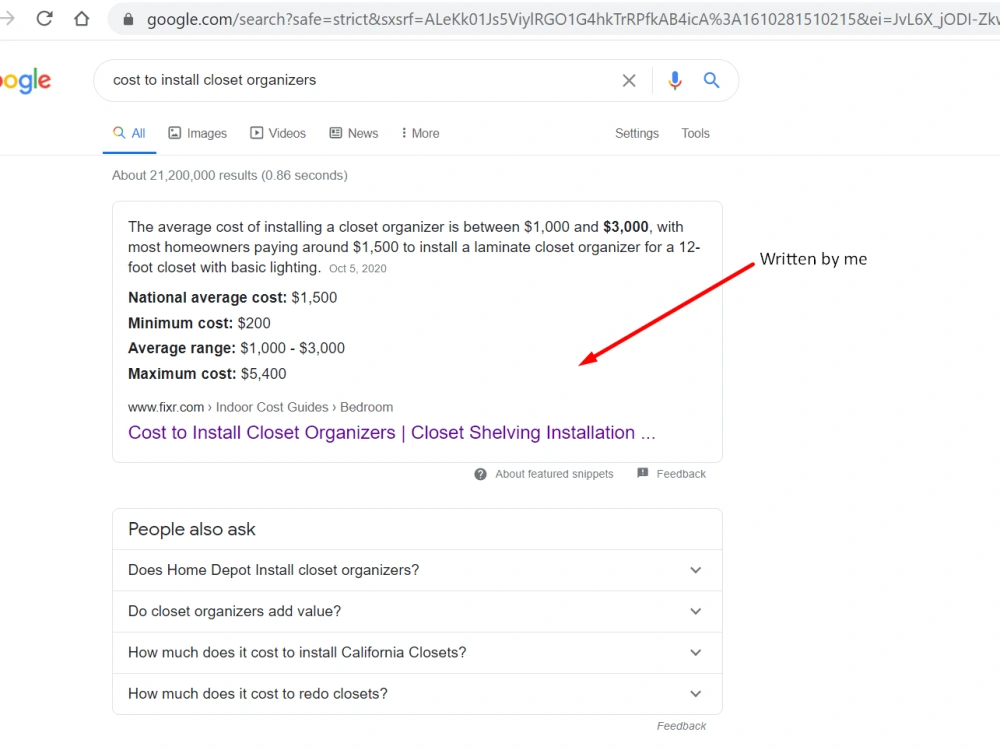
Task: Expand 'Do closet organizers add value?' question
Action: (x=417, y=611)
